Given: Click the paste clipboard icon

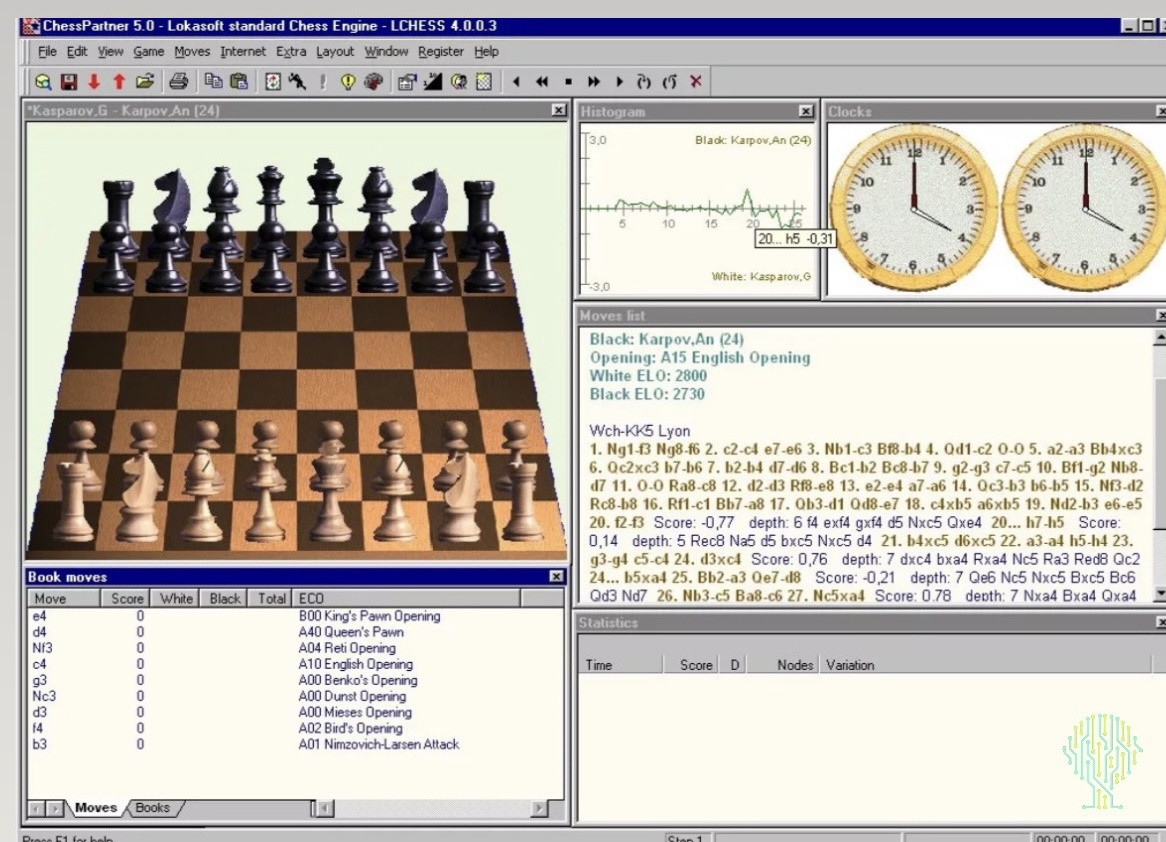Looking at the screenshot, I should tap(239, 82).
